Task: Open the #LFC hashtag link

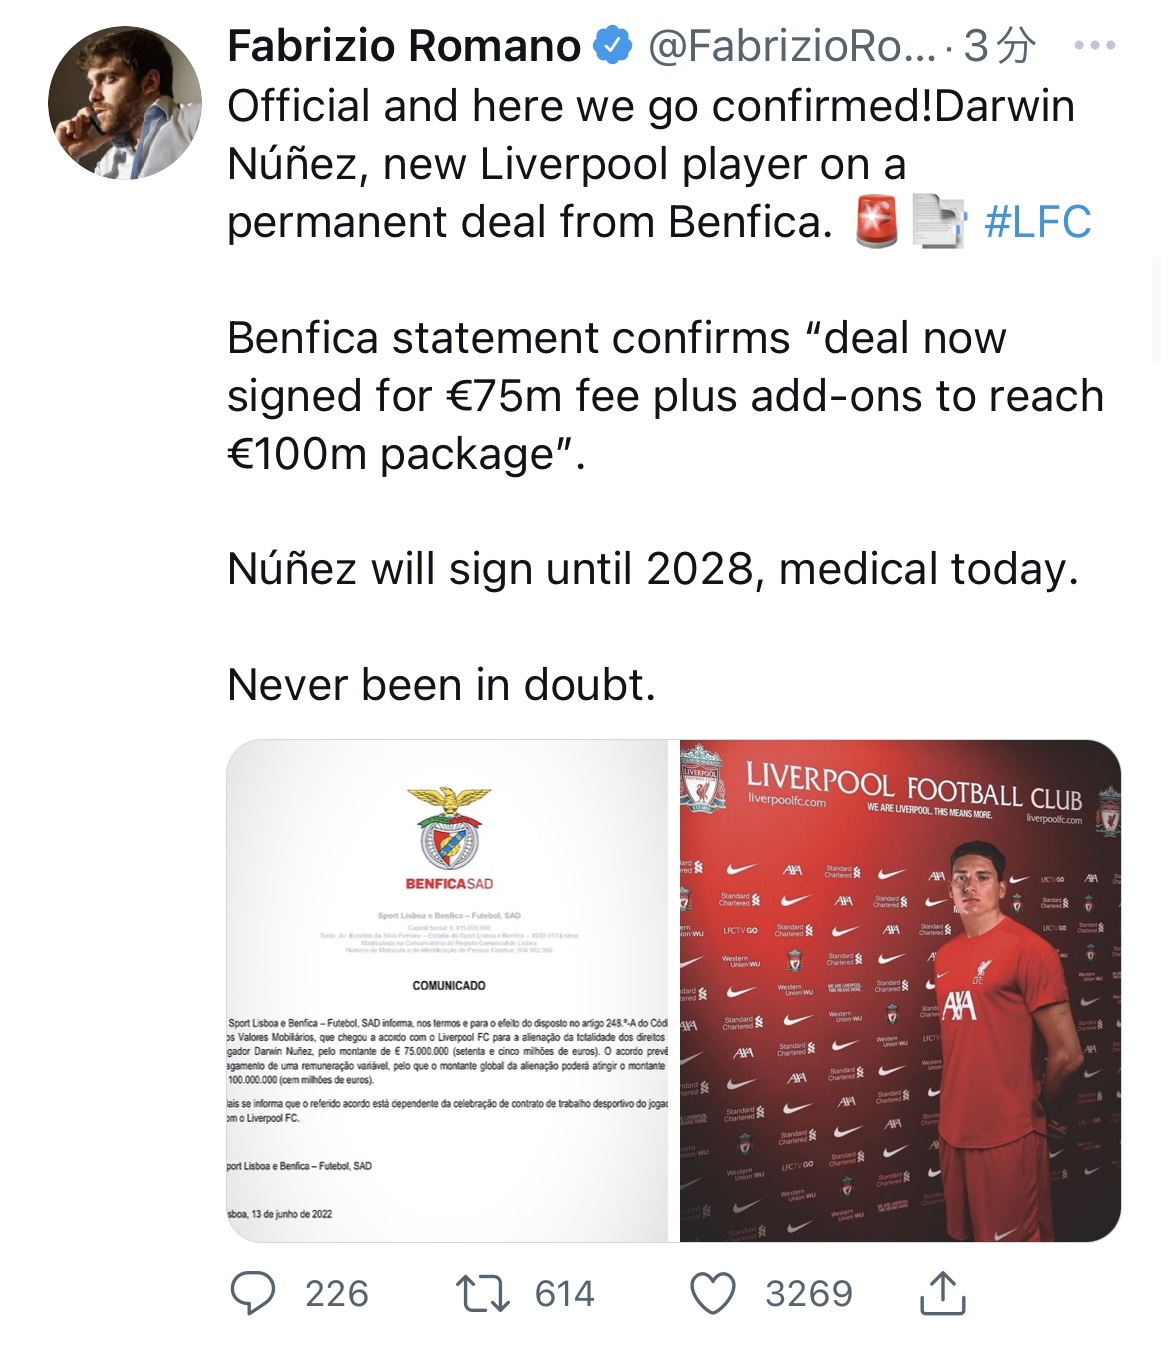Action: (x=1037, y=222)
